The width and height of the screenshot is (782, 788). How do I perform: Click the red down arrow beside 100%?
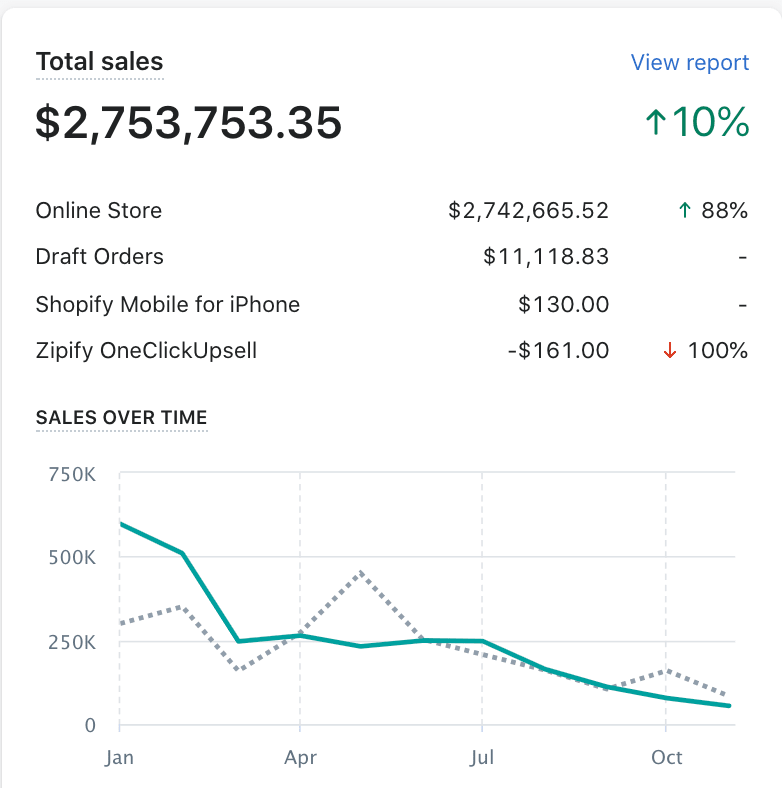click(670, 350)
